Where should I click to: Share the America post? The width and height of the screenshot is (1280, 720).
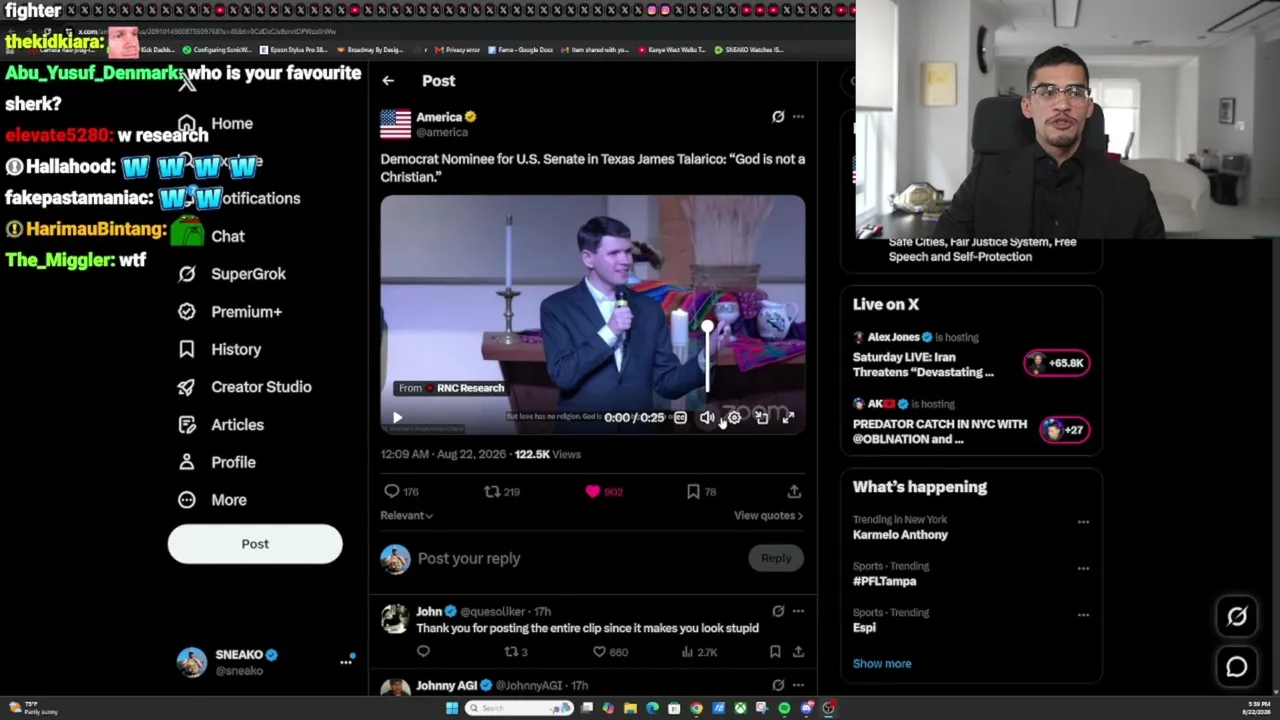pos(794,492)
